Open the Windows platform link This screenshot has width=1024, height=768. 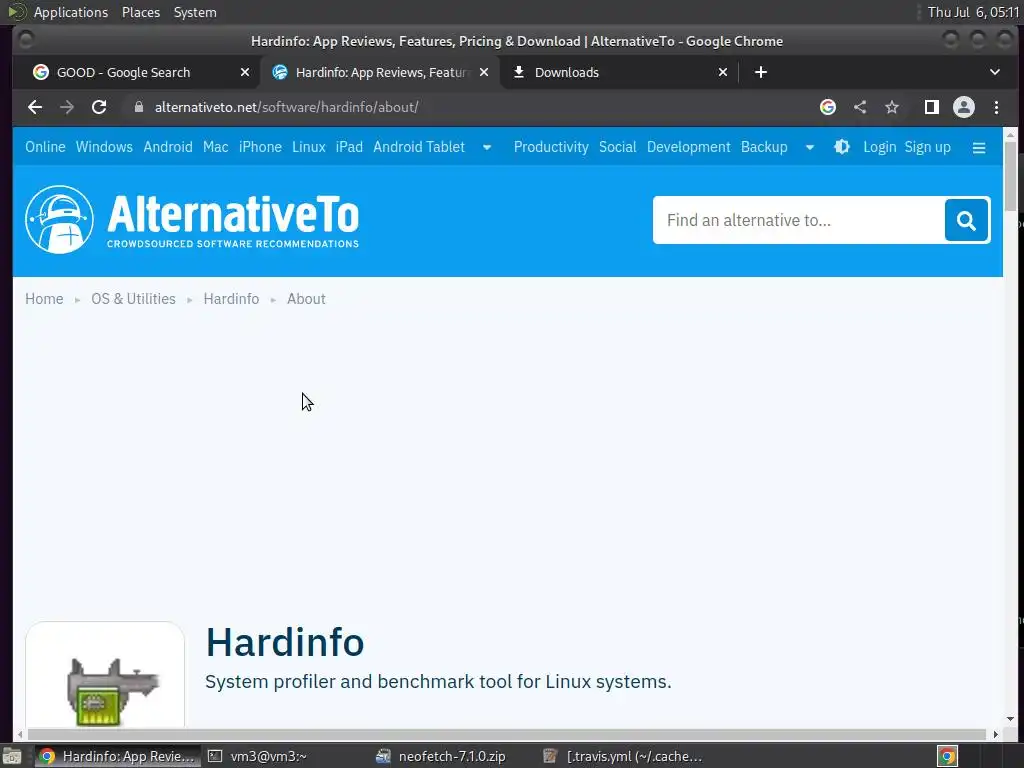pyautogui.click(x=104, y=147)
